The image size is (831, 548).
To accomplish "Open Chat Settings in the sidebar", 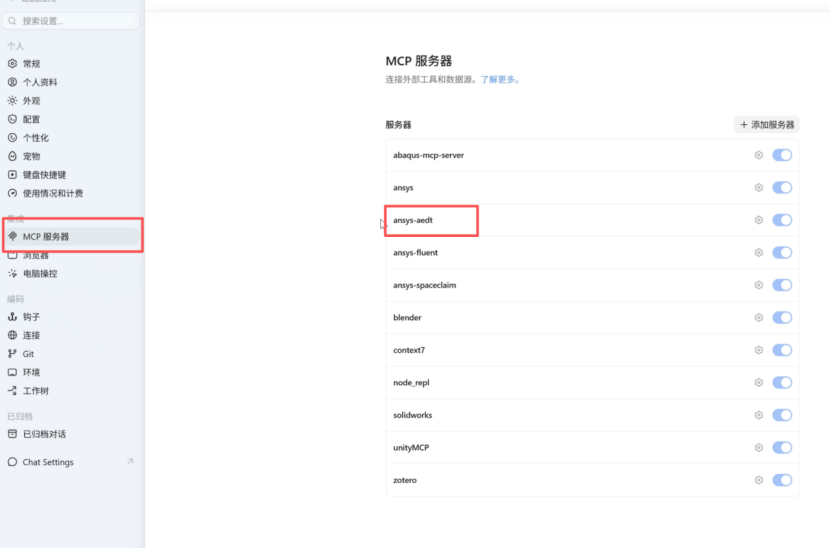I will [71, 462].
